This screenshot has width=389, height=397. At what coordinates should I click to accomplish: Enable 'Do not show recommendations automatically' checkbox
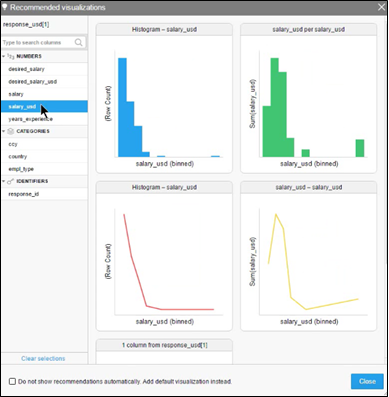(x=12, y=381)
